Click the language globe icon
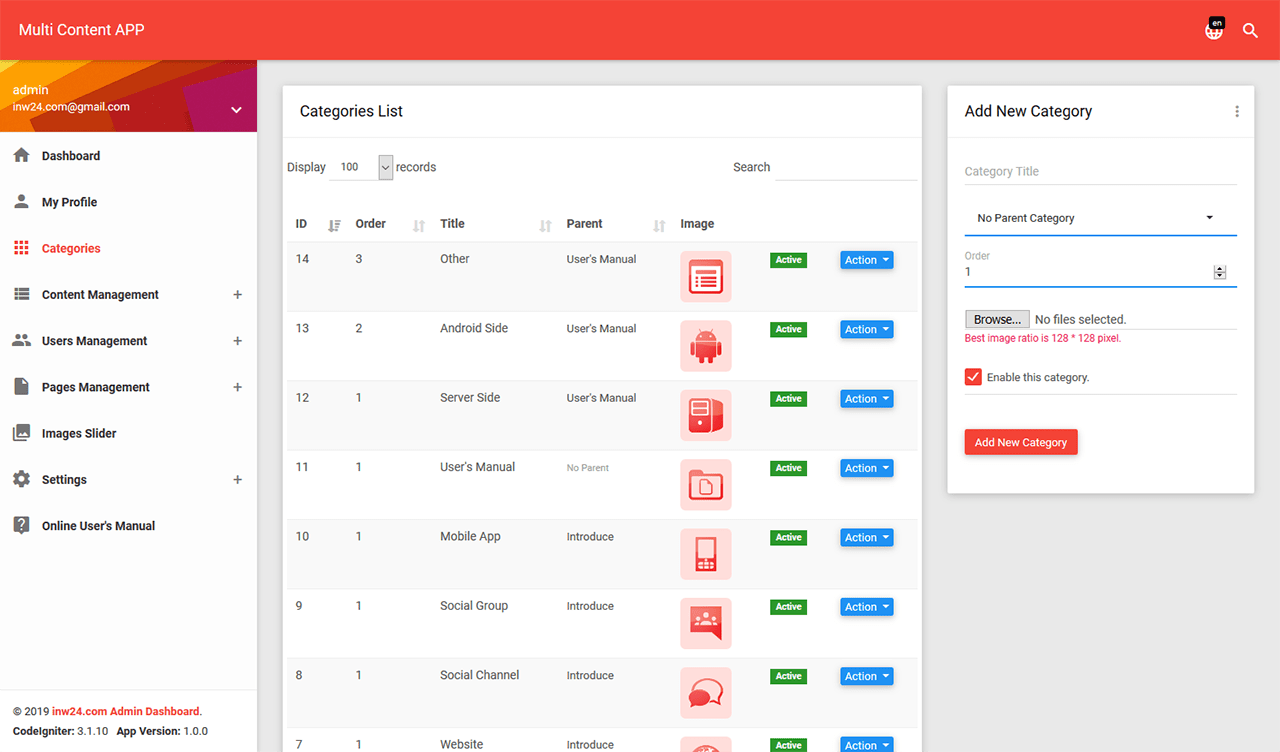 pos(1214,30)
